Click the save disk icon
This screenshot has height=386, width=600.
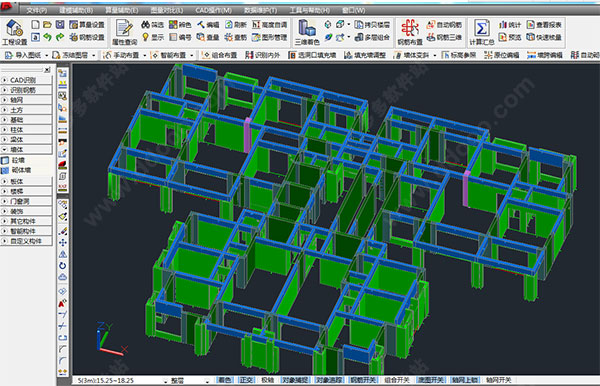pos(60,25)
